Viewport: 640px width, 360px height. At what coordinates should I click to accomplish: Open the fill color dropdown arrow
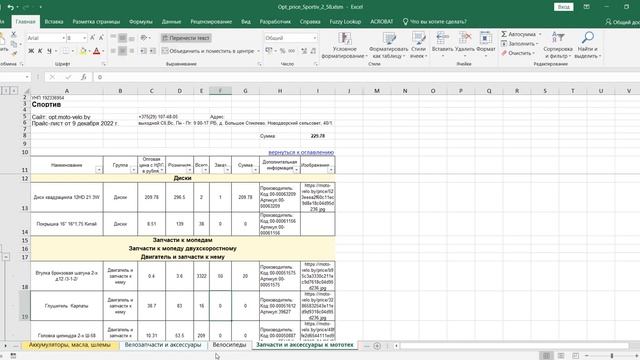click(x=89, y=51)
